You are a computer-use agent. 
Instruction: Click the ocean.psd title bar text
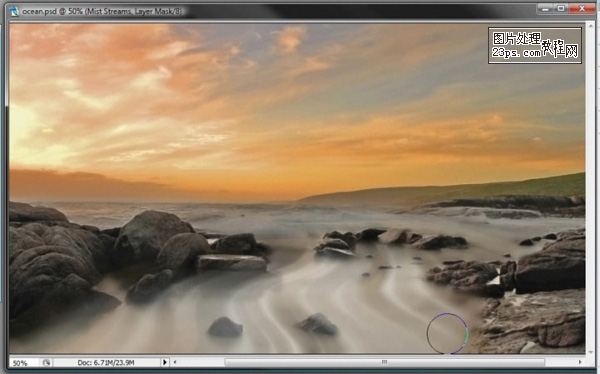(x=101, y=11)
